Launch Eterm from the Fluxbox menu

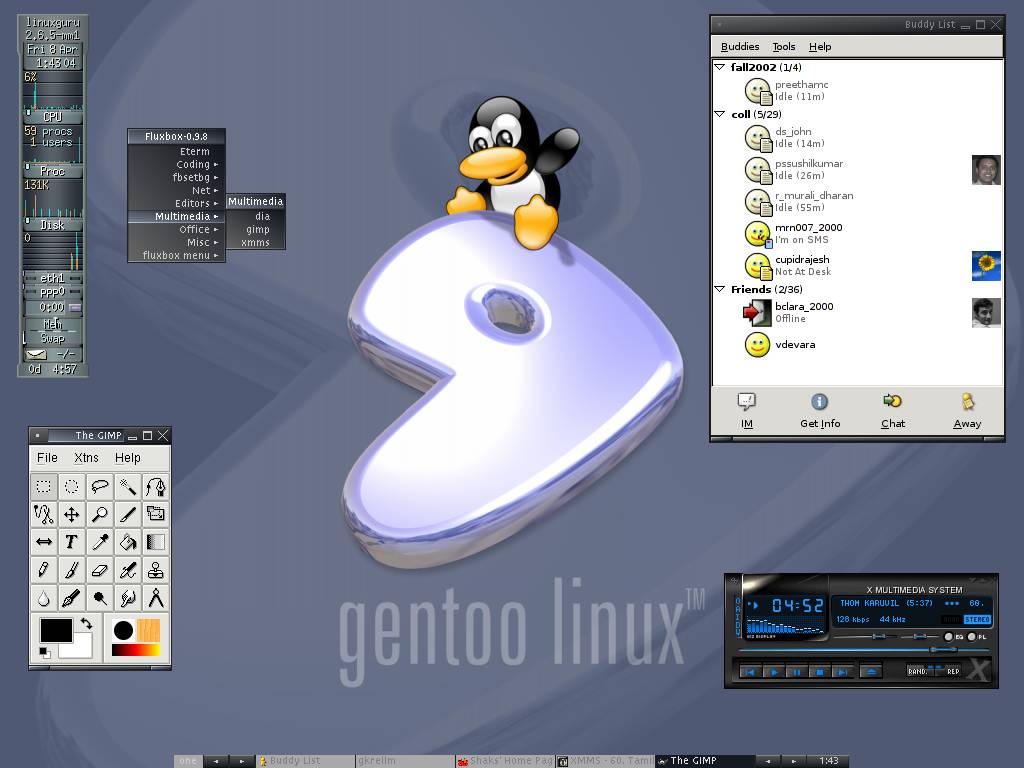[x=176, y=152]
